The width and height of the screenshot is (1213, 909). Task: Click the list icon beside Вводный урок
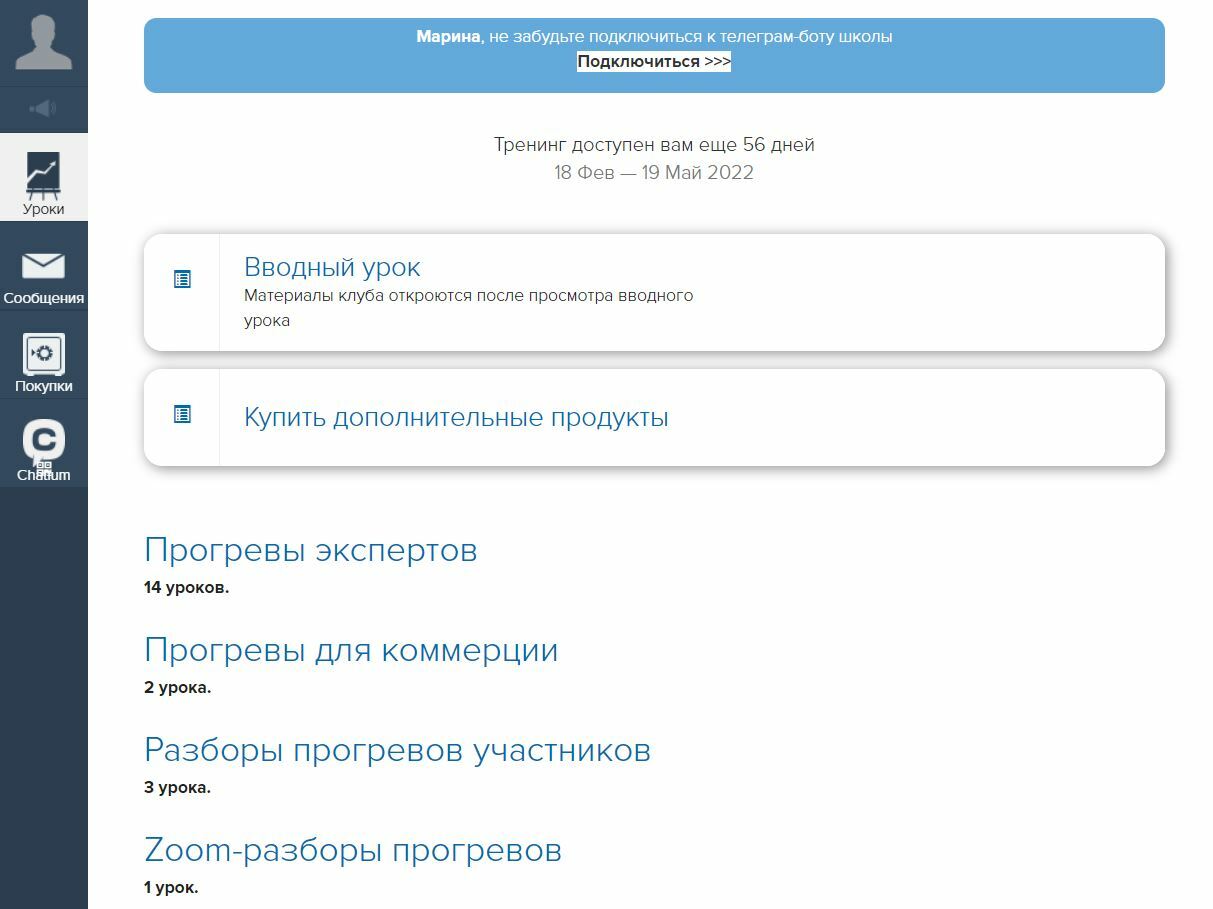(182, 279)
